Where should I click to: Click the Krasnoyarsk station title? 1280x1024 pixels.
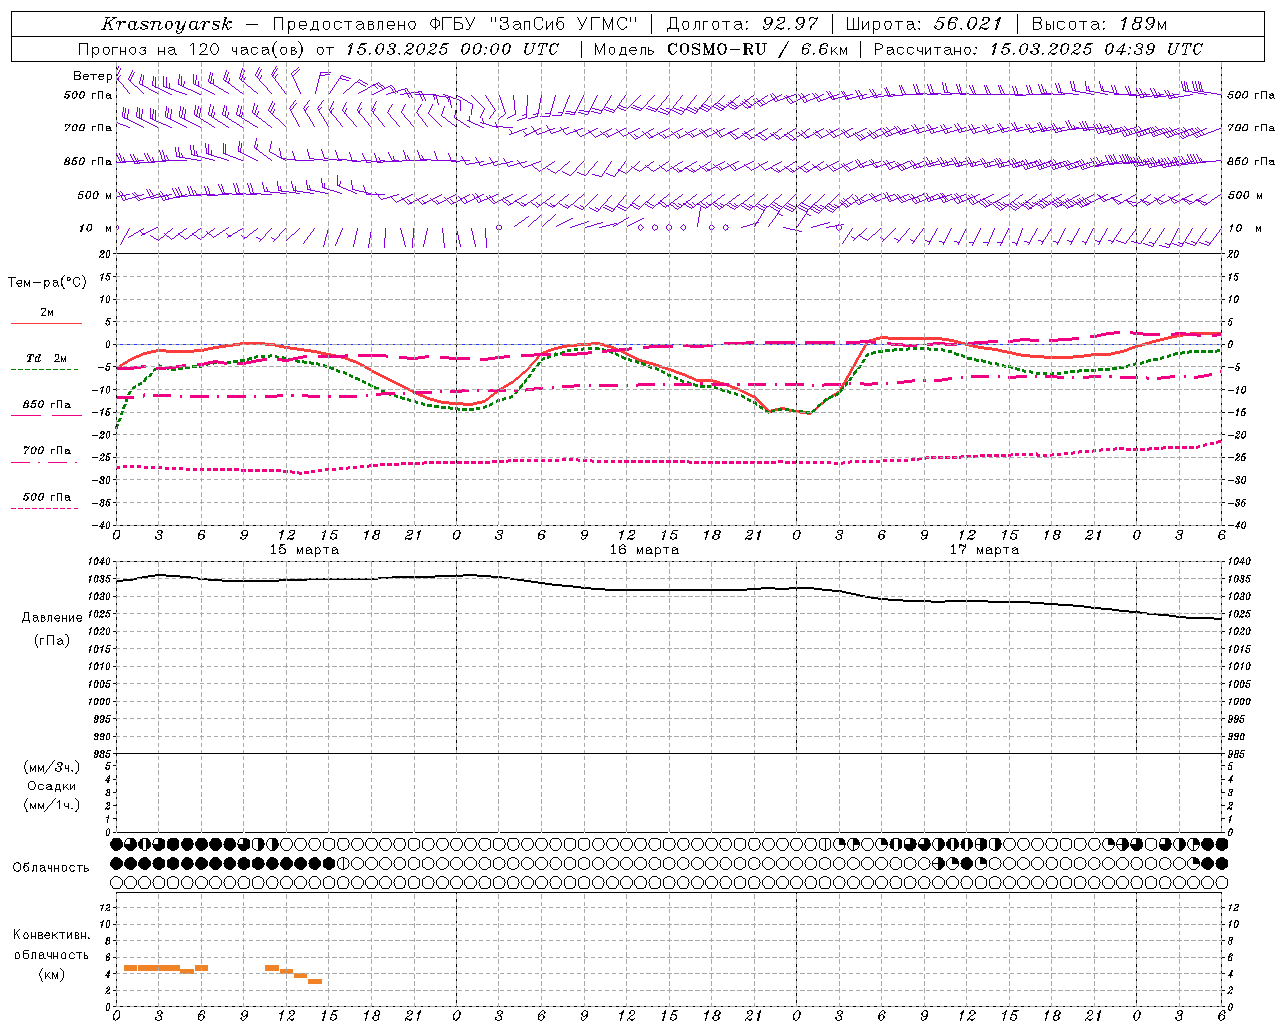tap(167, 24)
